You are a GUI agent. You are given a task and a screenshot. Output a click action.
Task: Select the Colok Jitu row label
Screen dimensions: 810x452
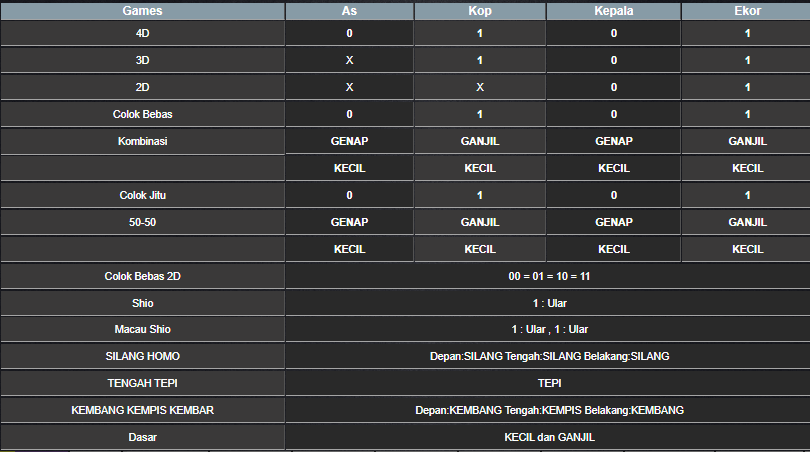point(143,195)
